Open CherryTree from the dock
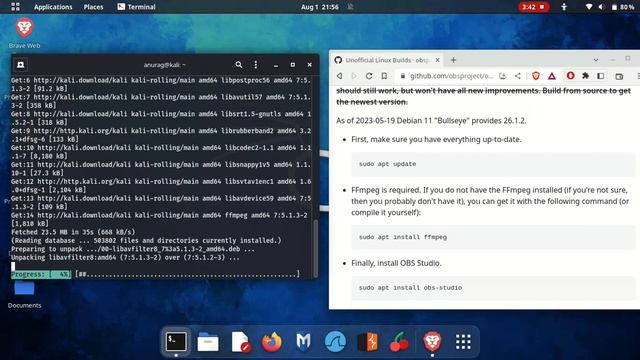The image size is (640, 360). (x=399, y=341)
